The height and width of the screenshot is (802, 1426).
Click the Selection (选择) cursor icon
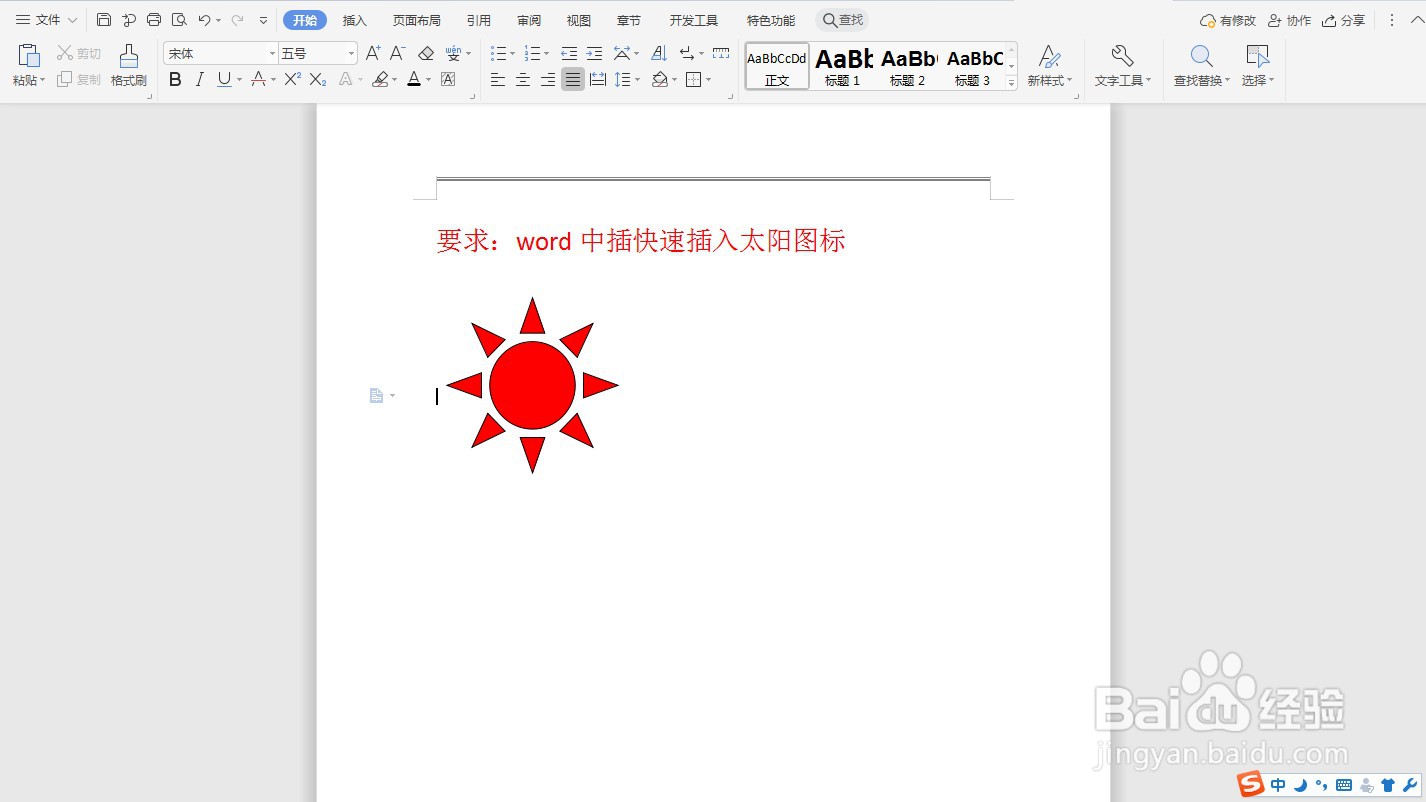point(1257,56)
